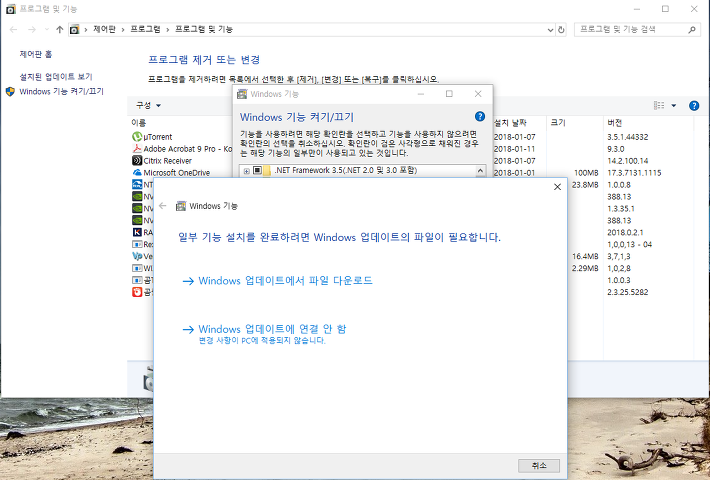Click 프로그램 및 기능 breadcrumb segment
This screenshot has width=710, height=480.
(204, 29)
